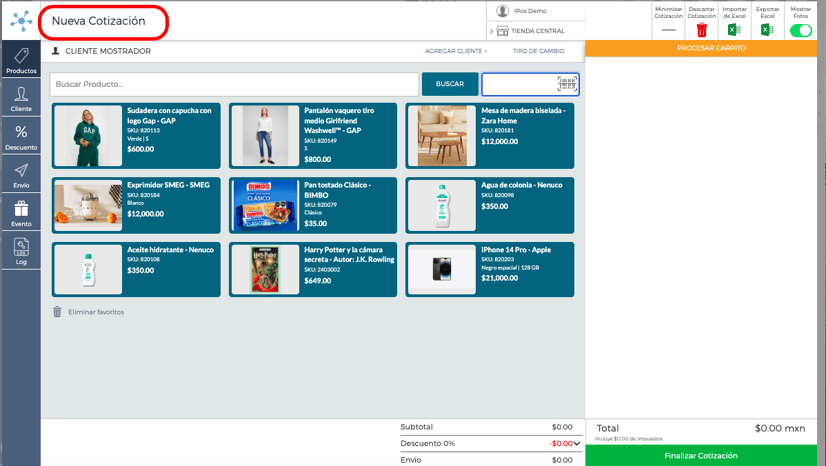Click Finalizar Cotización green button

[701, 455]
